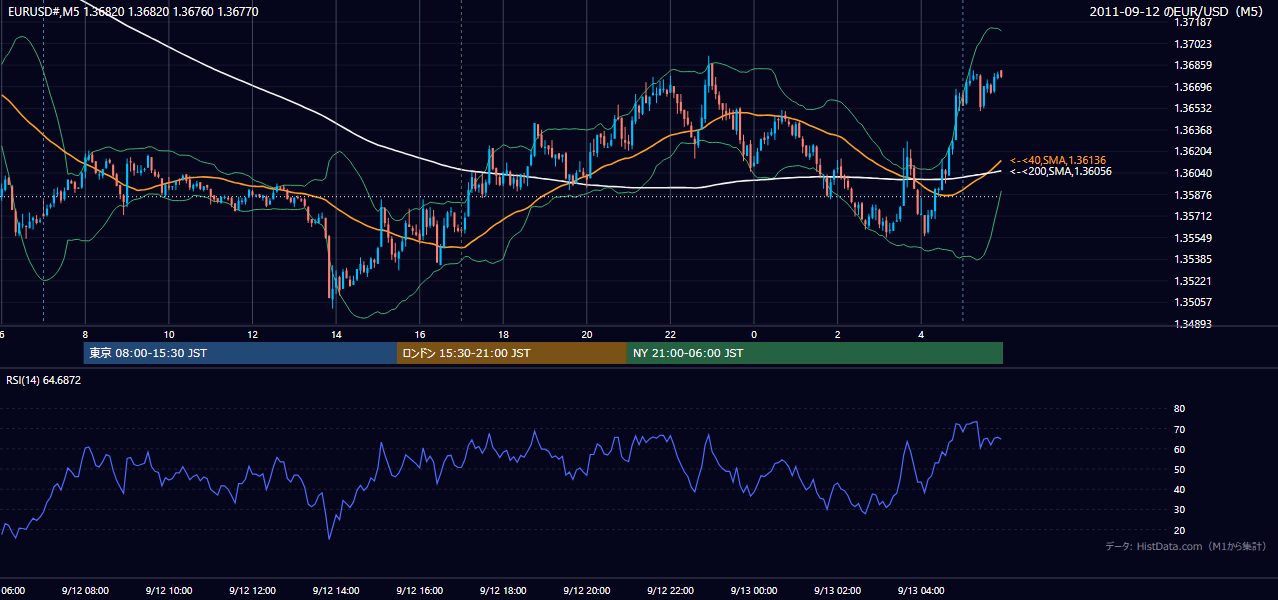Click price axis value 1.34893

(1194, 325)
